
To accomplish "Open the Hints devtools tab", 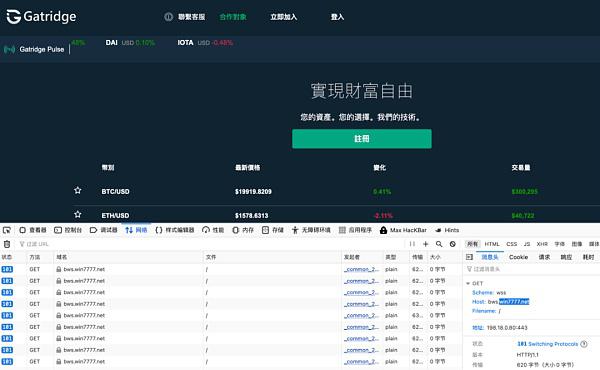I will (447, 230).
